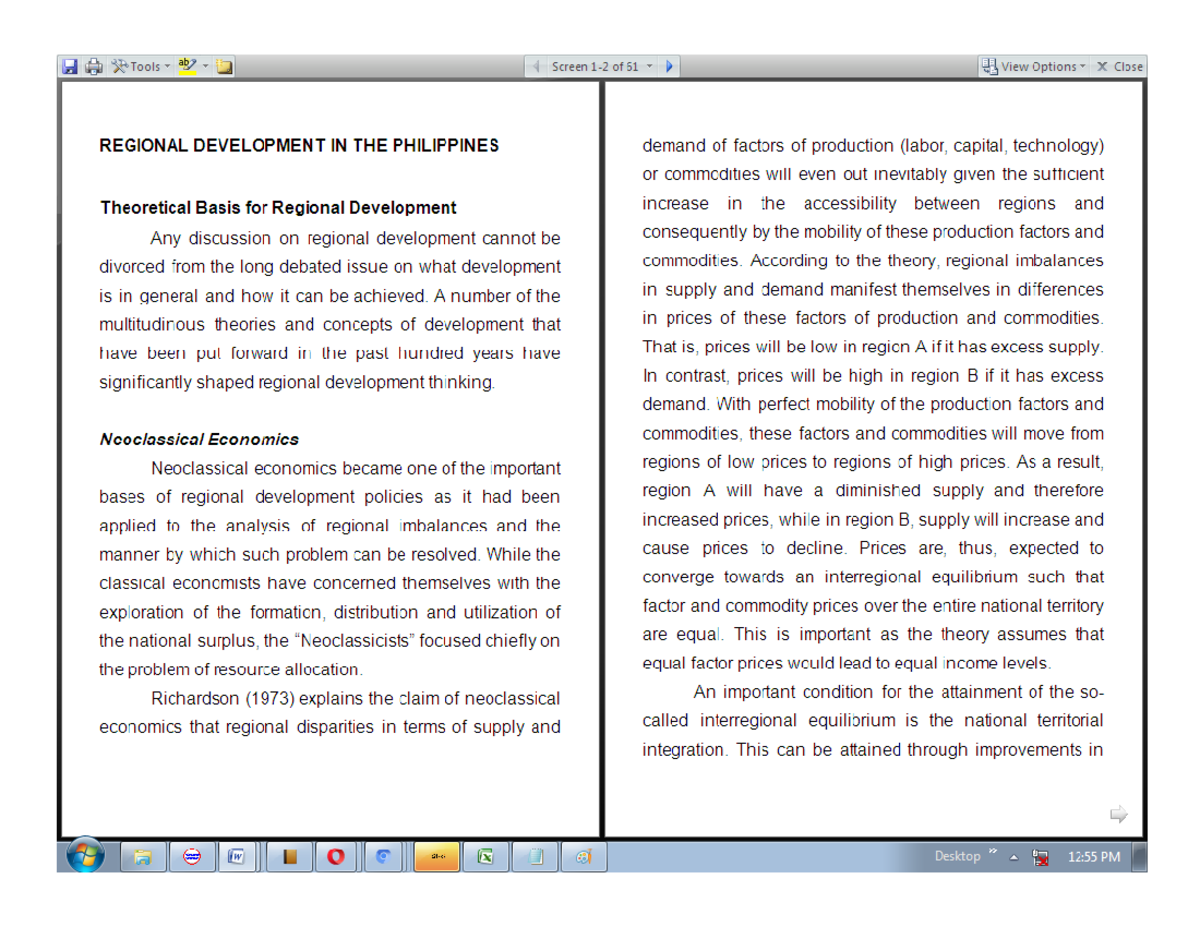Open the red-and-blue circular app on the taskbar
Screen dimensions: 1200x927
click(192, 856)
